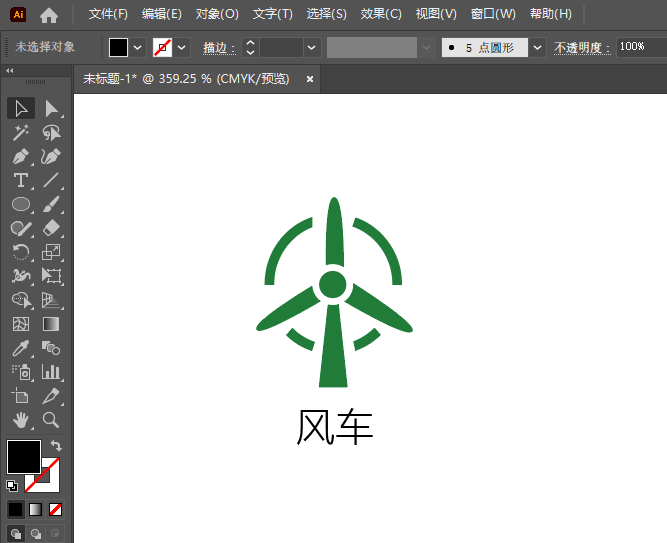
Task: Open the 文字(T) menu
Action: 273,14
